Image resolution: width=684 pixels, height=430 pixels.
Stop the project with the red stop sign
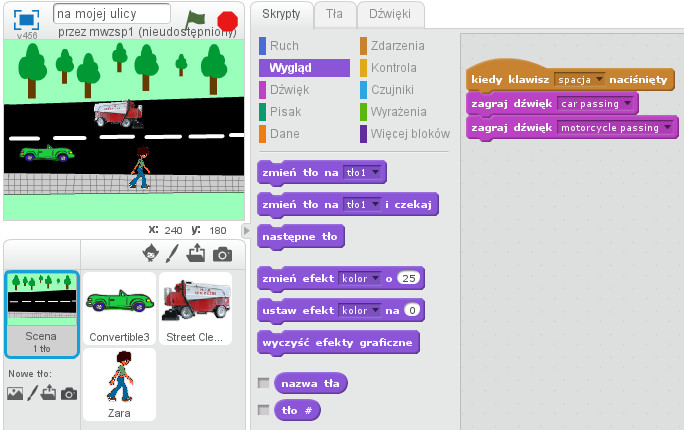point(227,21)
